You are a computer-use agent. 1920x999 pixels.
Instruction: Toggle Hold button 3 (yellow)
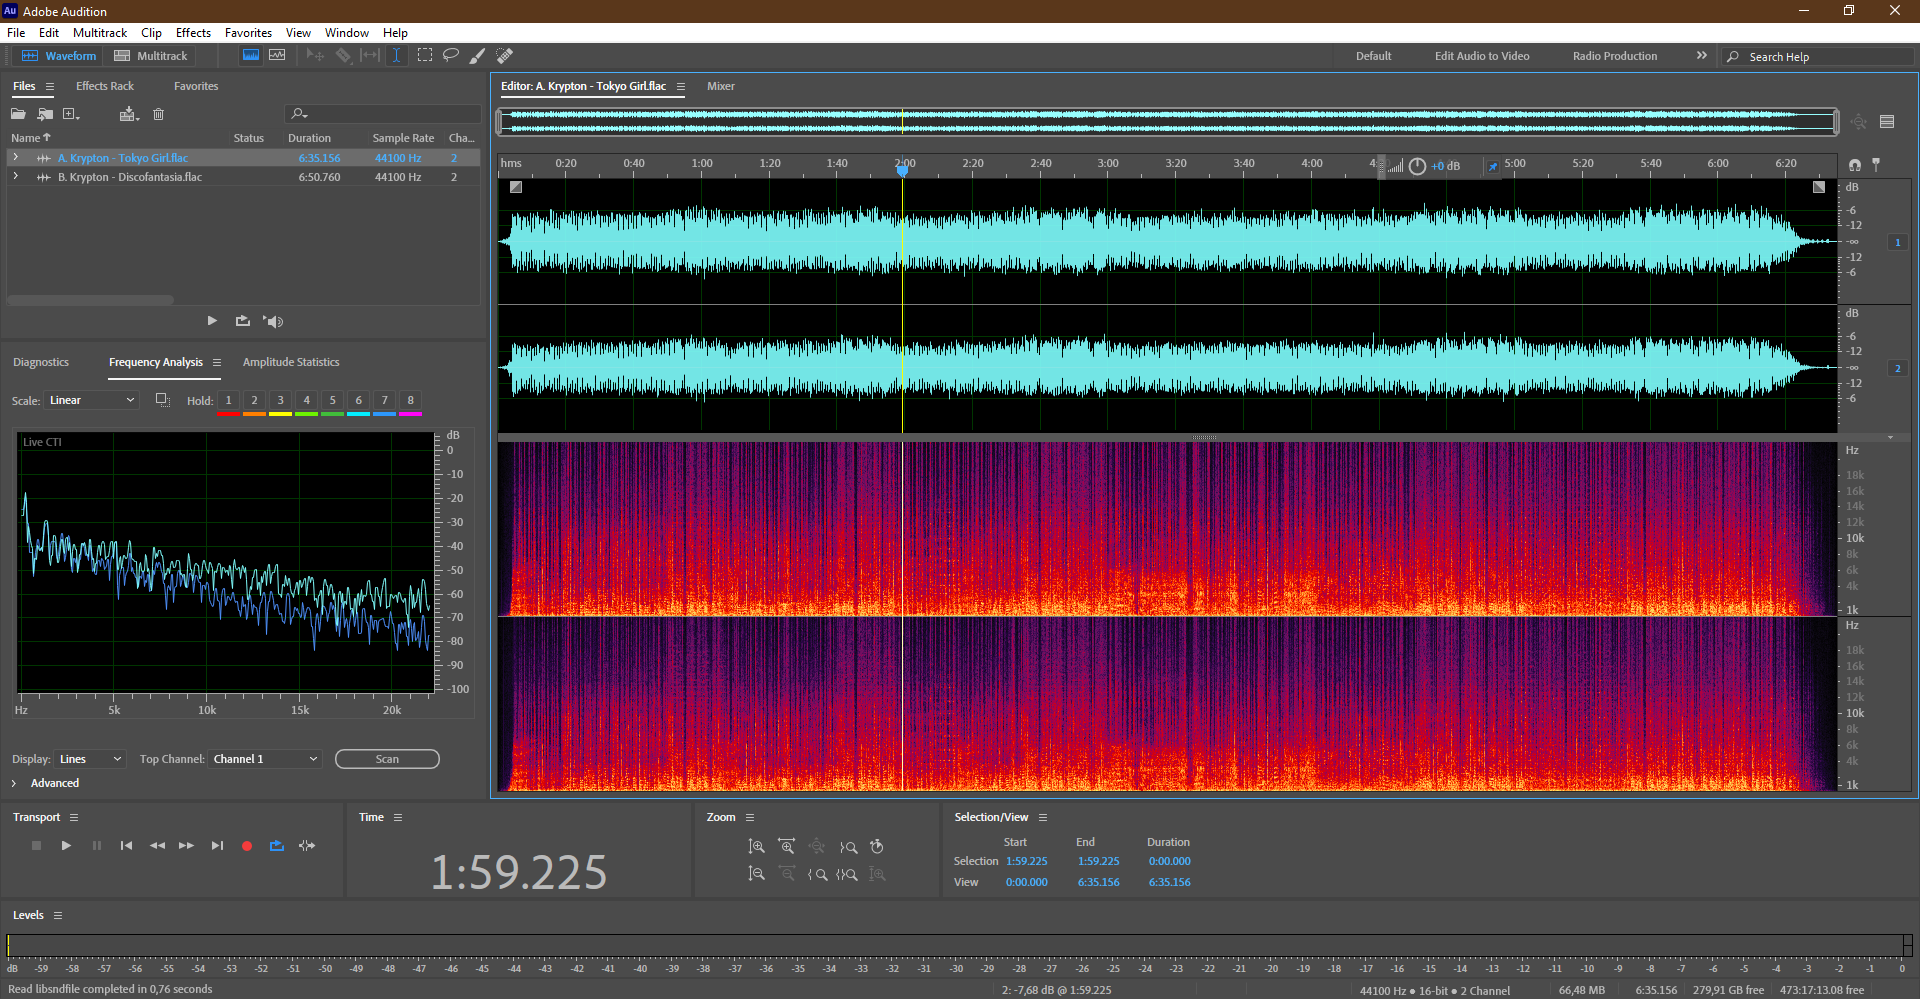280,401
